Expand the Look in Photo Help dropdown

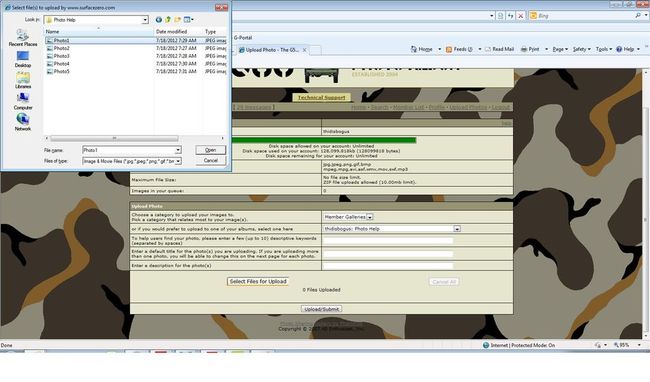click(145, 20)
